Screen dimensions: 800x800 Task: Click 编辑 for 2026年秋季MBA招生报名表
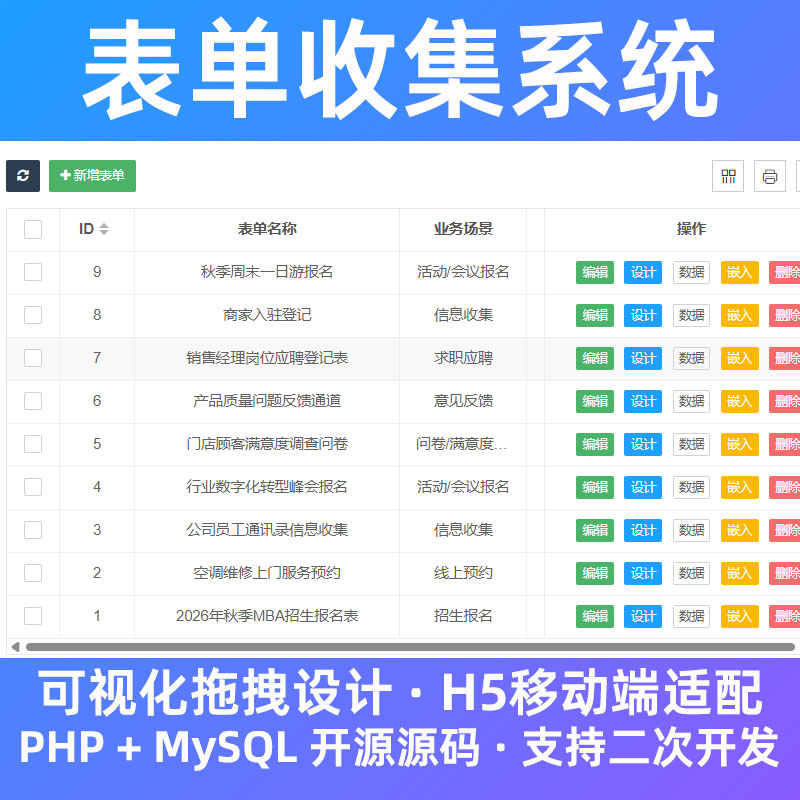click(595, 616)
